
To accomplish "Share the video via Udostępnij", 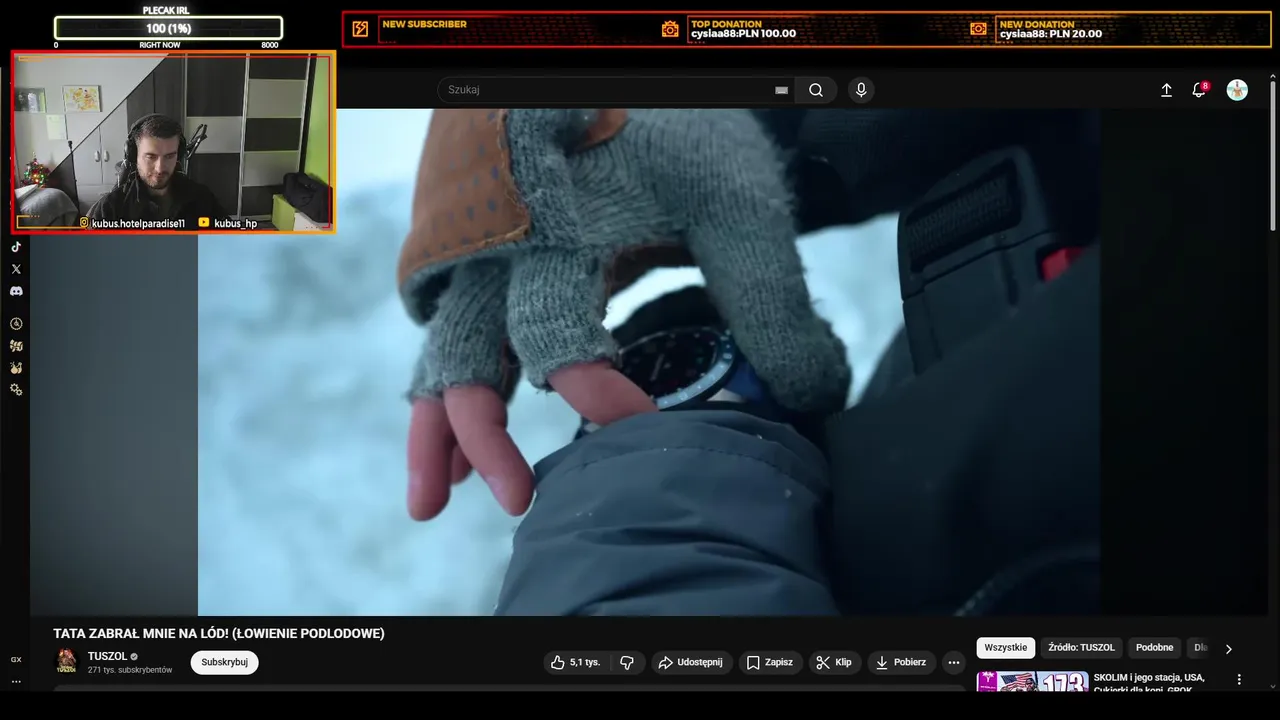I will click(x=690, y=662).
